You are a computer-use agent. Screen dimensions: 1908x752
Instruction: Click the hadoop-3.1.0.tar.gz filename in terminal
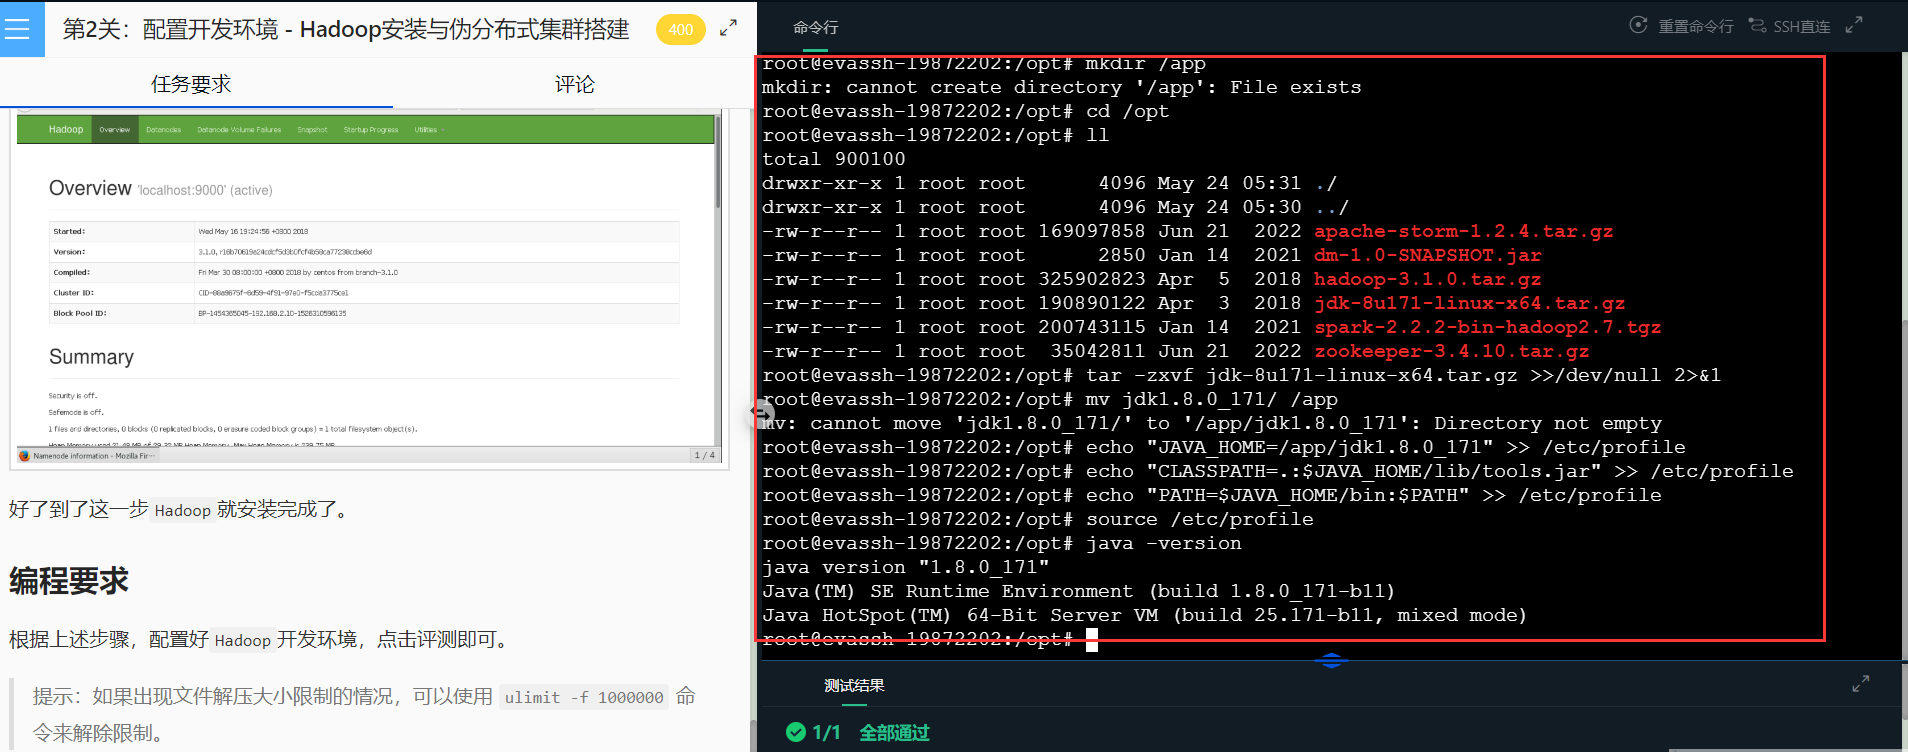[x=1427, y=279]
